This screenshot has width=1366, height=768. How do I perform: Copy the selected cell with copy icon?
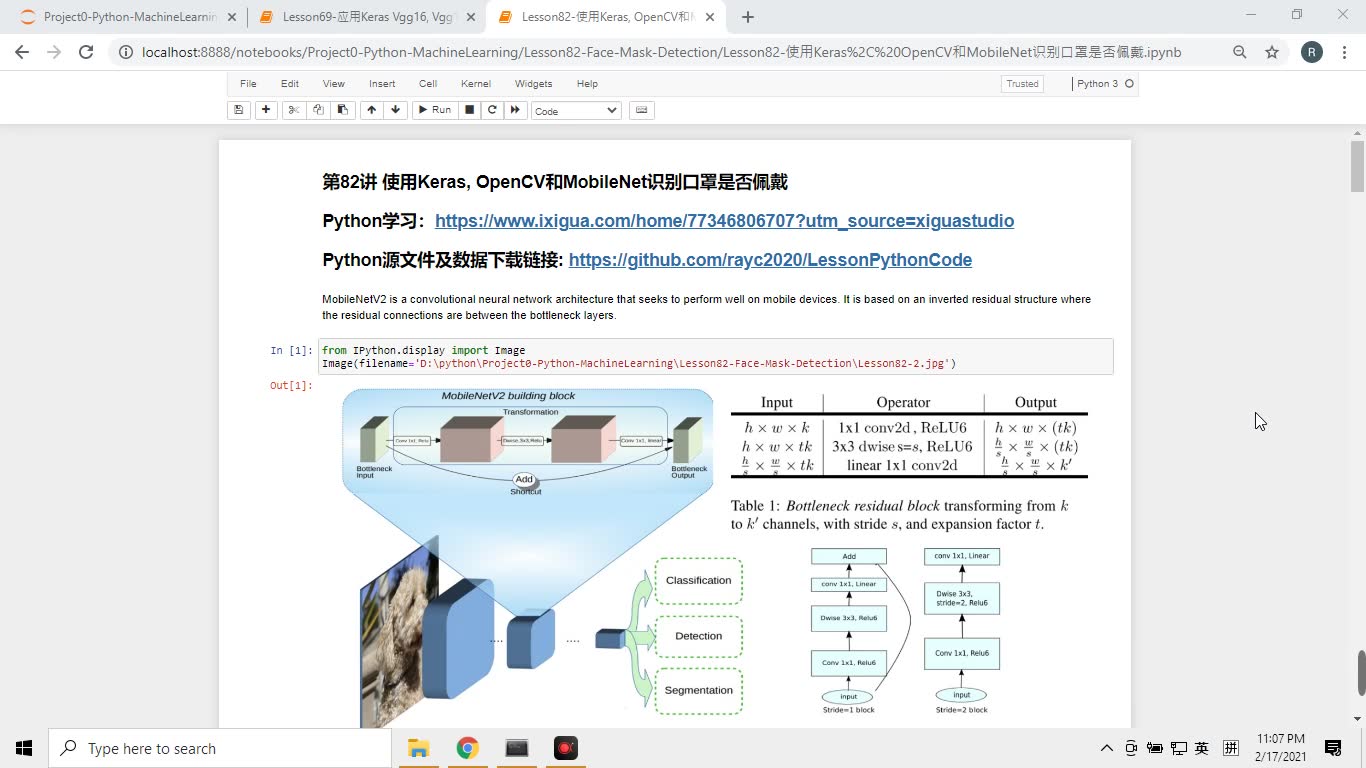pyautogui.click(x=318, y=110)
